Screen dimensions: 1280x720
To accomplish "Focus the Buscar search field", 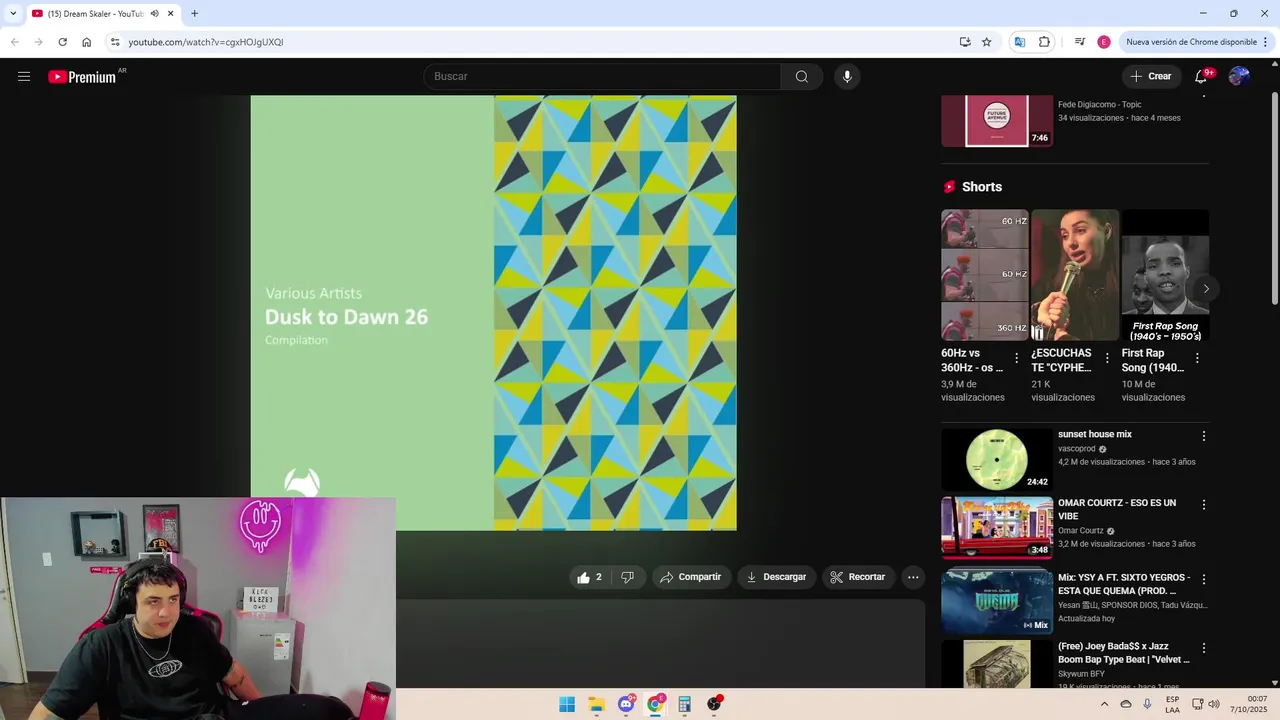I will [603, 76].
